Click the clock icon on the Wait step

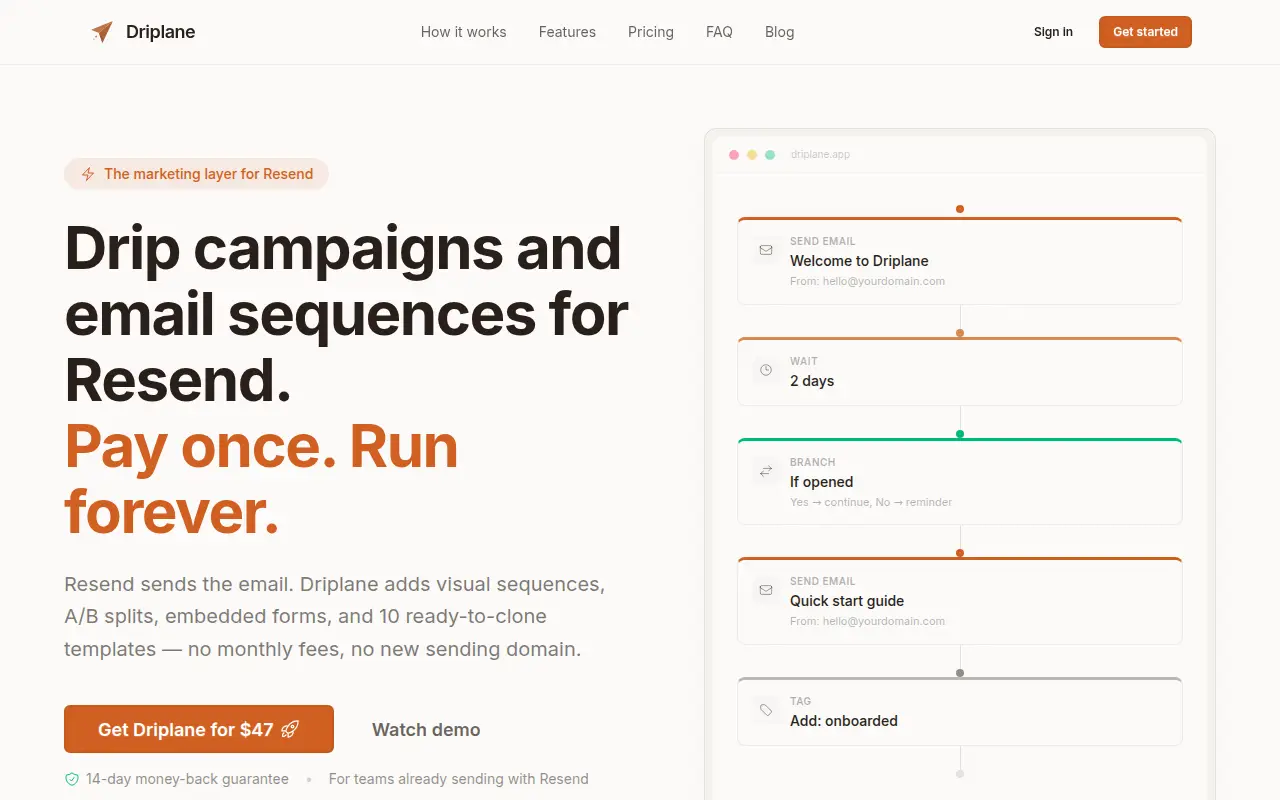click(x=766, y=370)
